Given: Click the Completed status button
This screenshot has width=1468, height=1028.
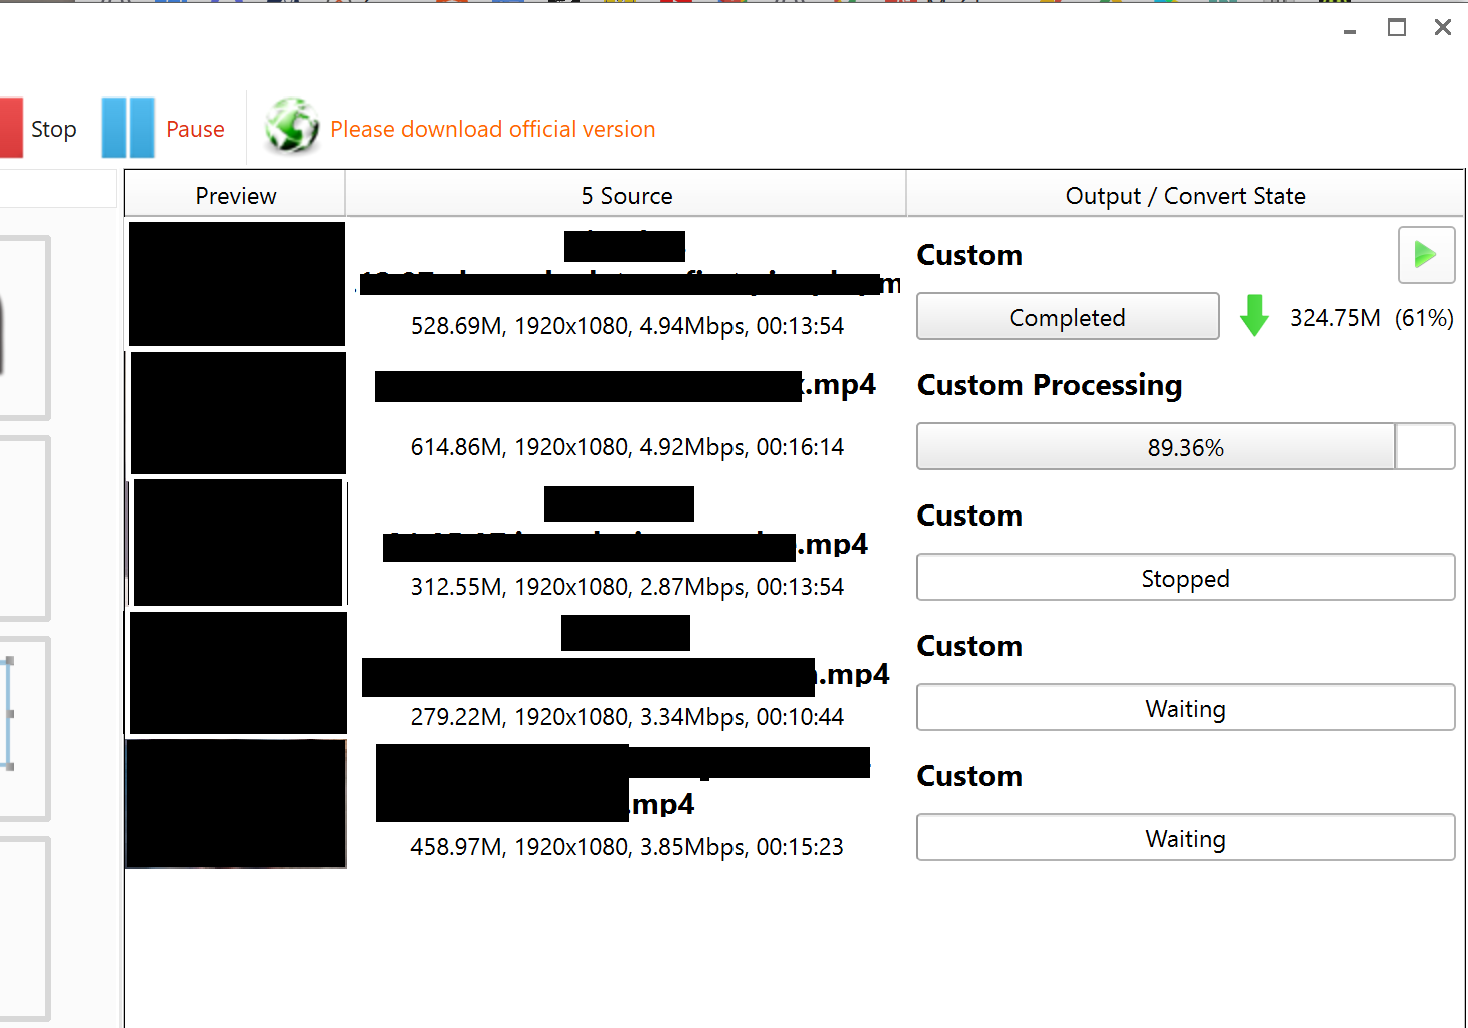Looking at the screenshot, I should [1067, 317].
